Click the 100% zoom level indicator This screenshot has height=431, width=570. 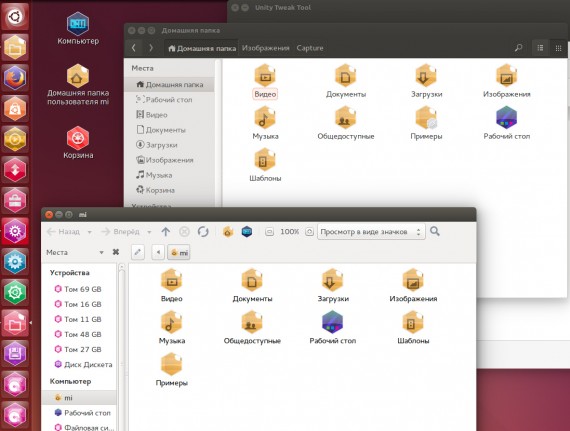click(289, 231)
